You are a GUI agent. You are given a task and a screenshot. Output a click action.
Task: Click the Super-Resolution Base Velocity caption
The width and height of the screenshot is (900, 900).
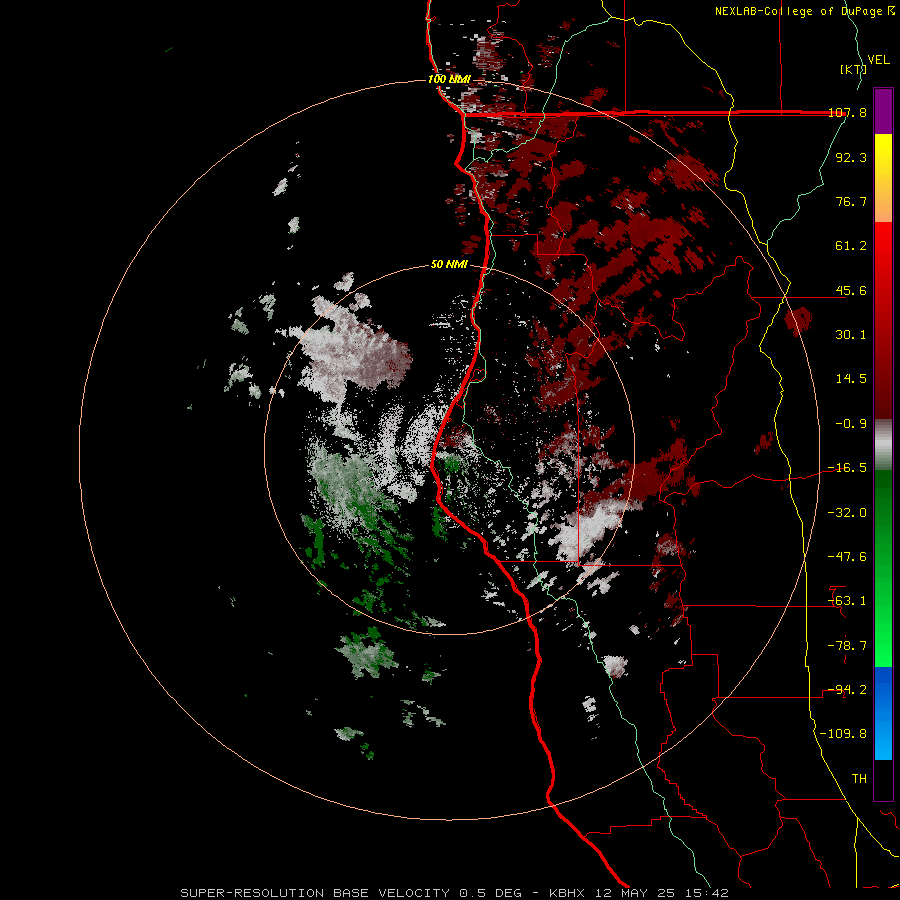pyautogui.click(x=455, y=893)
